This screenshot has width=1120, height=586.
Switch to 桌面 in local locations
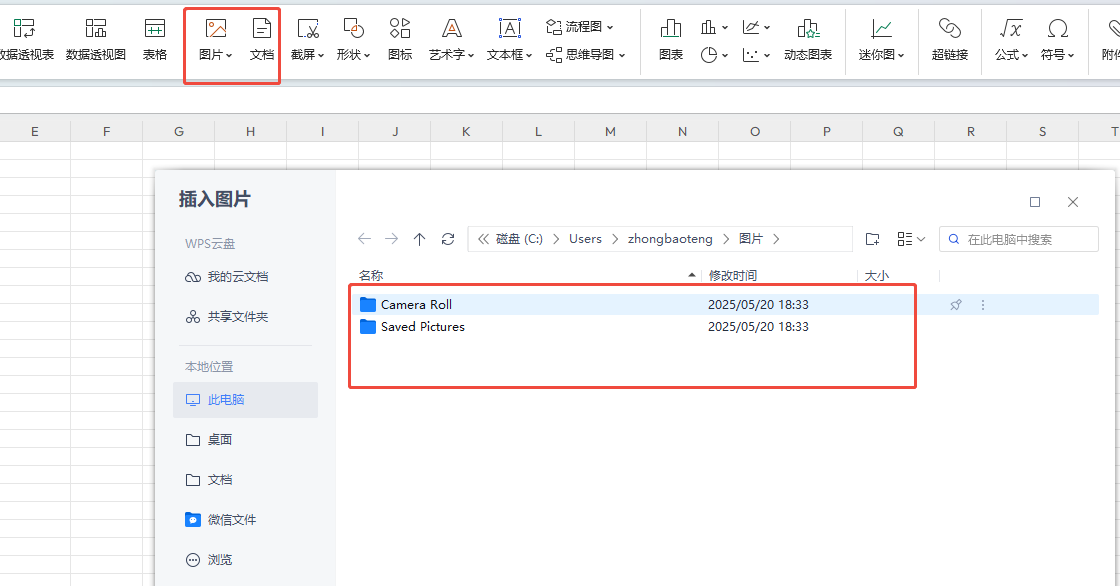[x=216, y=439]
